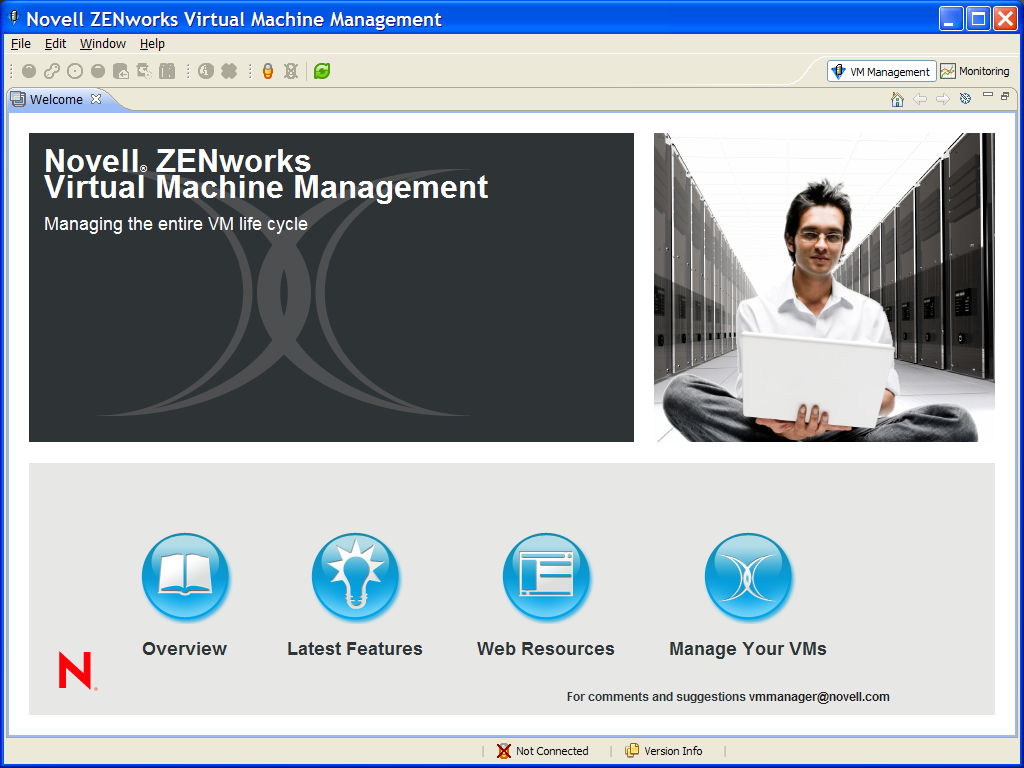Select the Welcome tab

point(55,99)
